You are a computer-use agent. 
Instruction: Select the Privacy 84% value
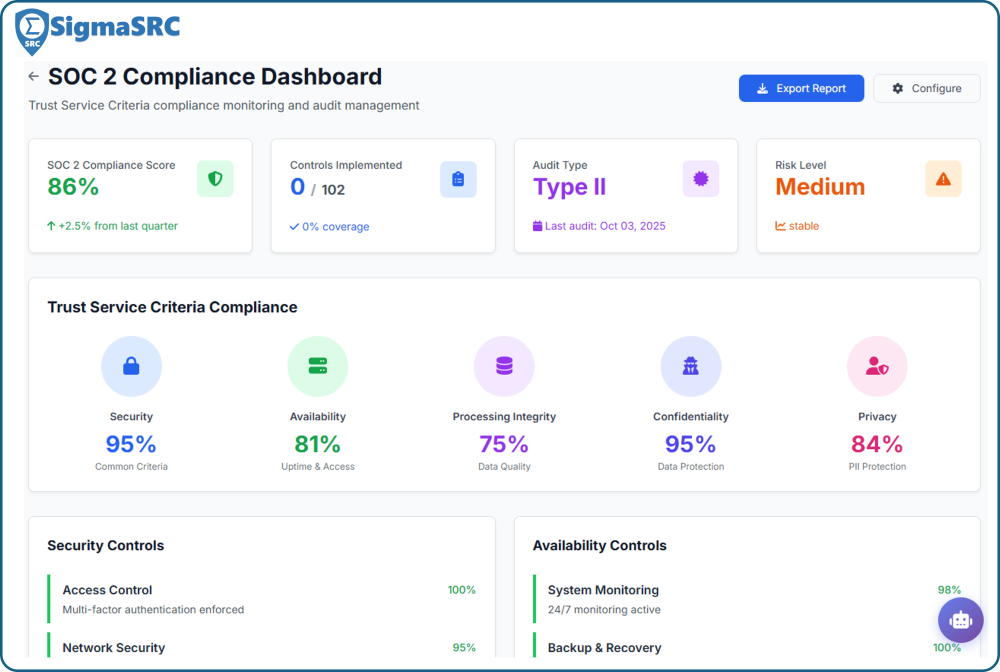coord(877,444)
